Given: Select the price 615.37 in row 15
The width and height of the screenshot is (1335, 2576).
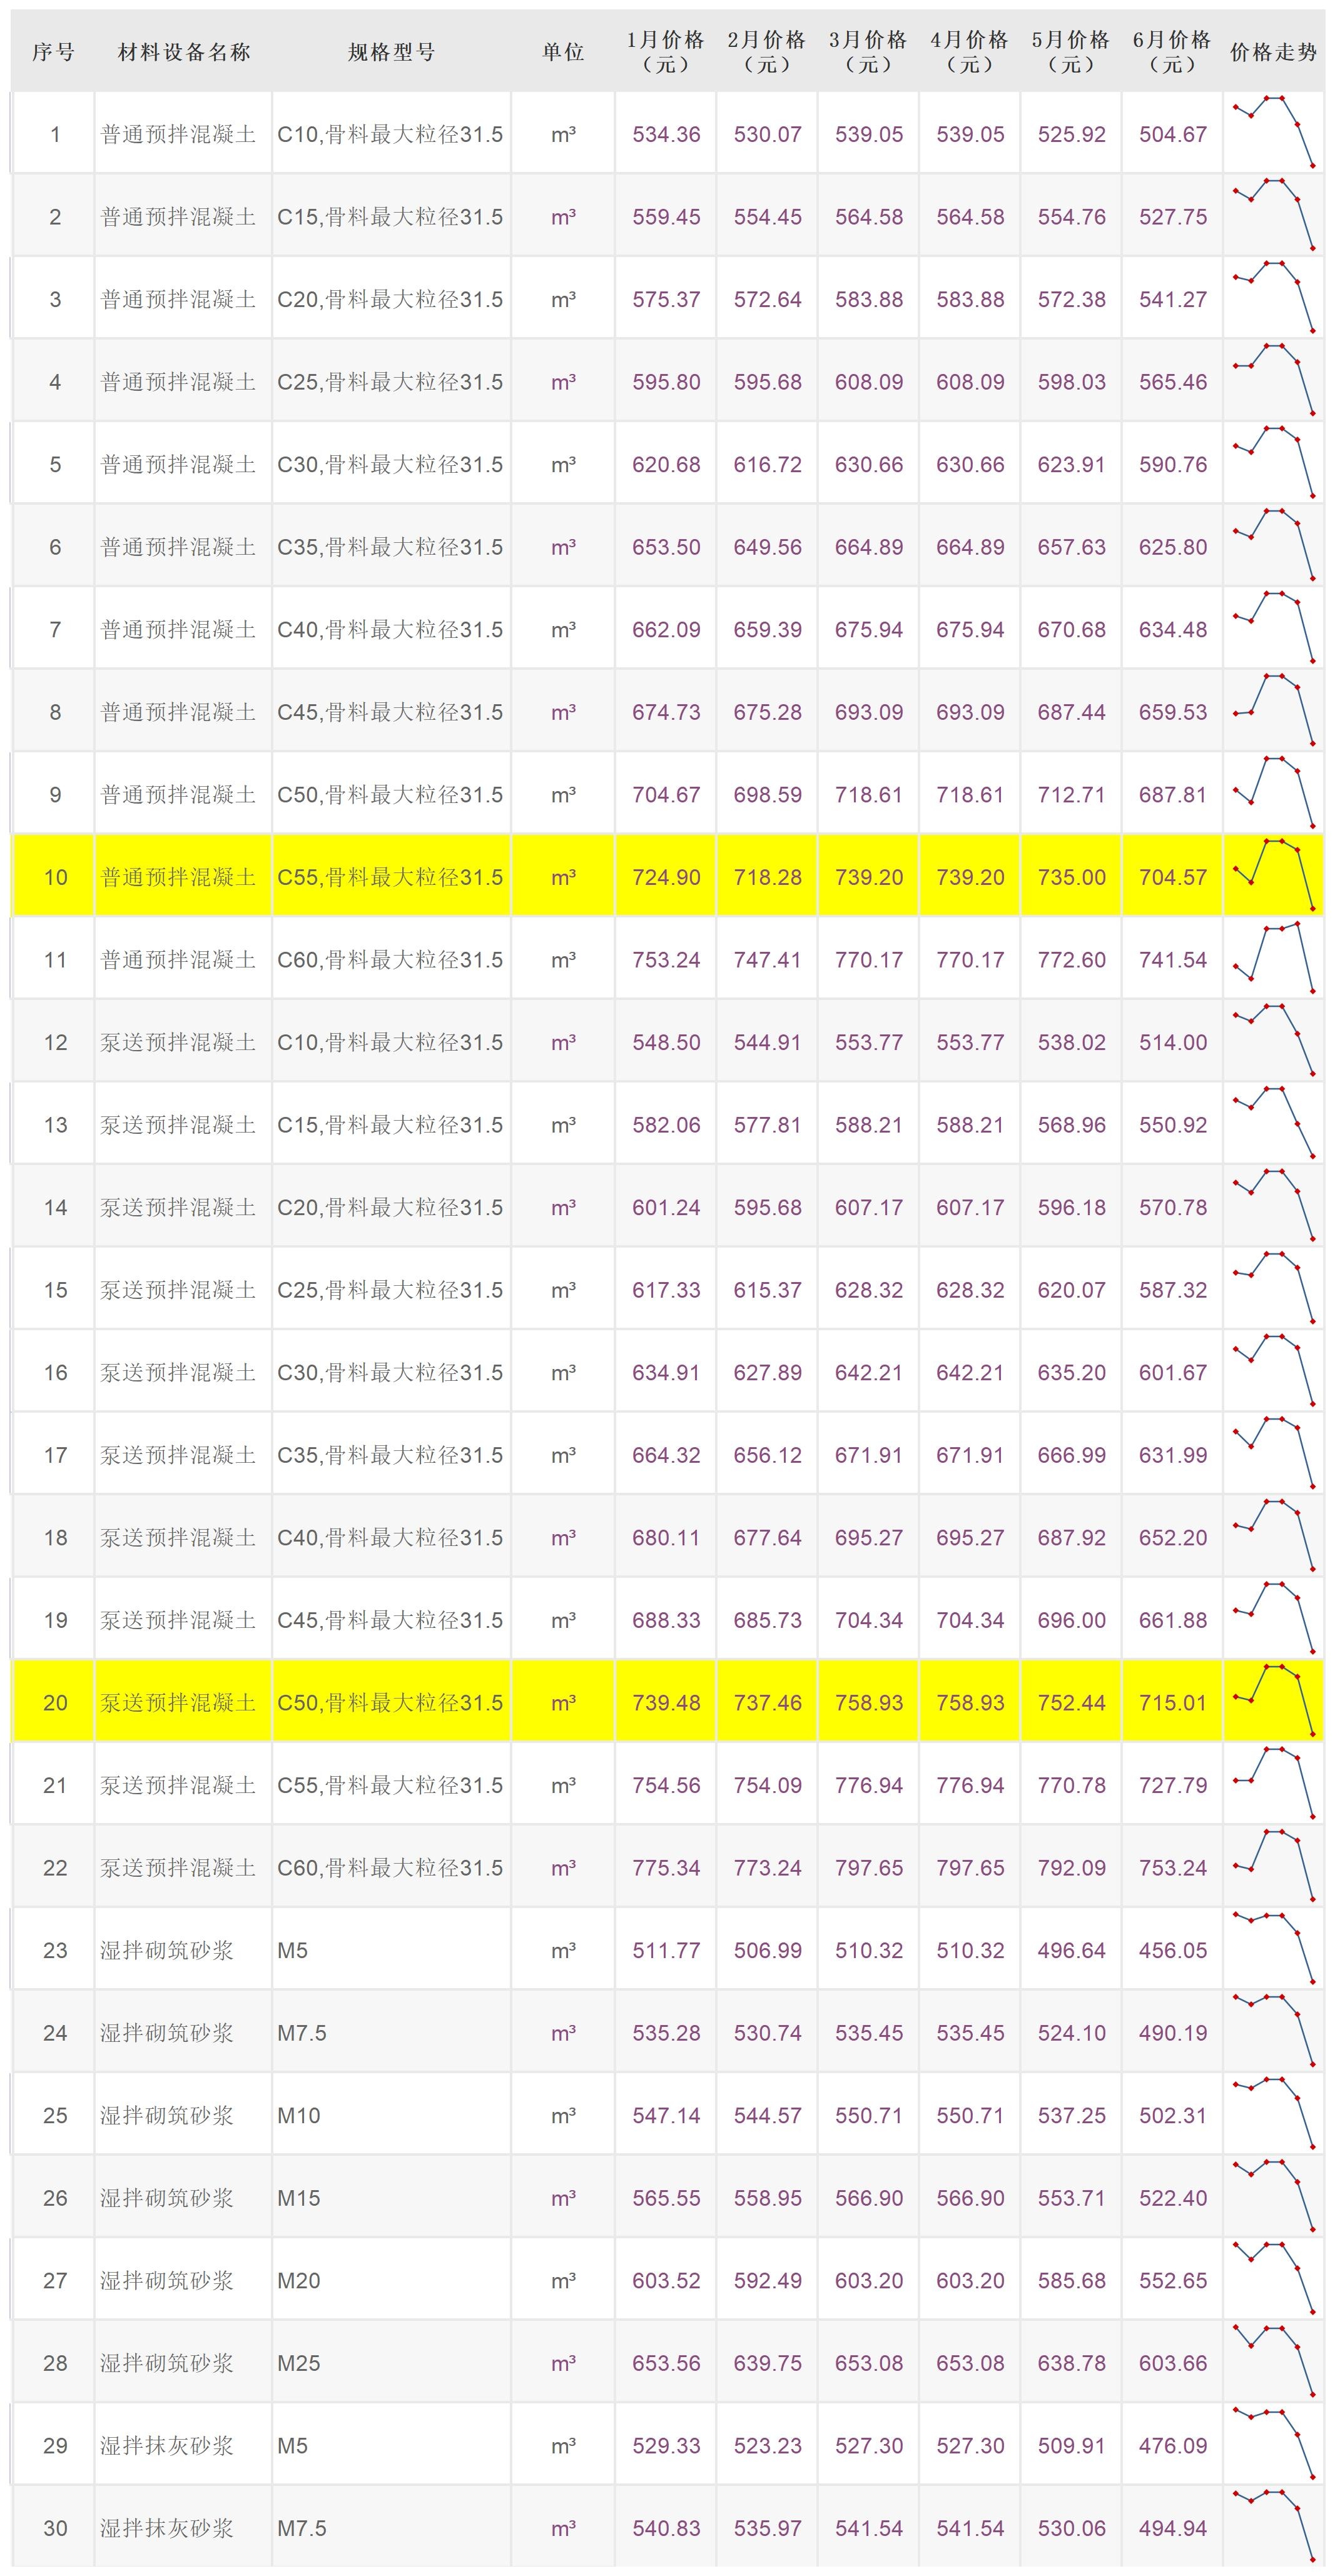Looking at the screenshot, I should point(767,1290).
